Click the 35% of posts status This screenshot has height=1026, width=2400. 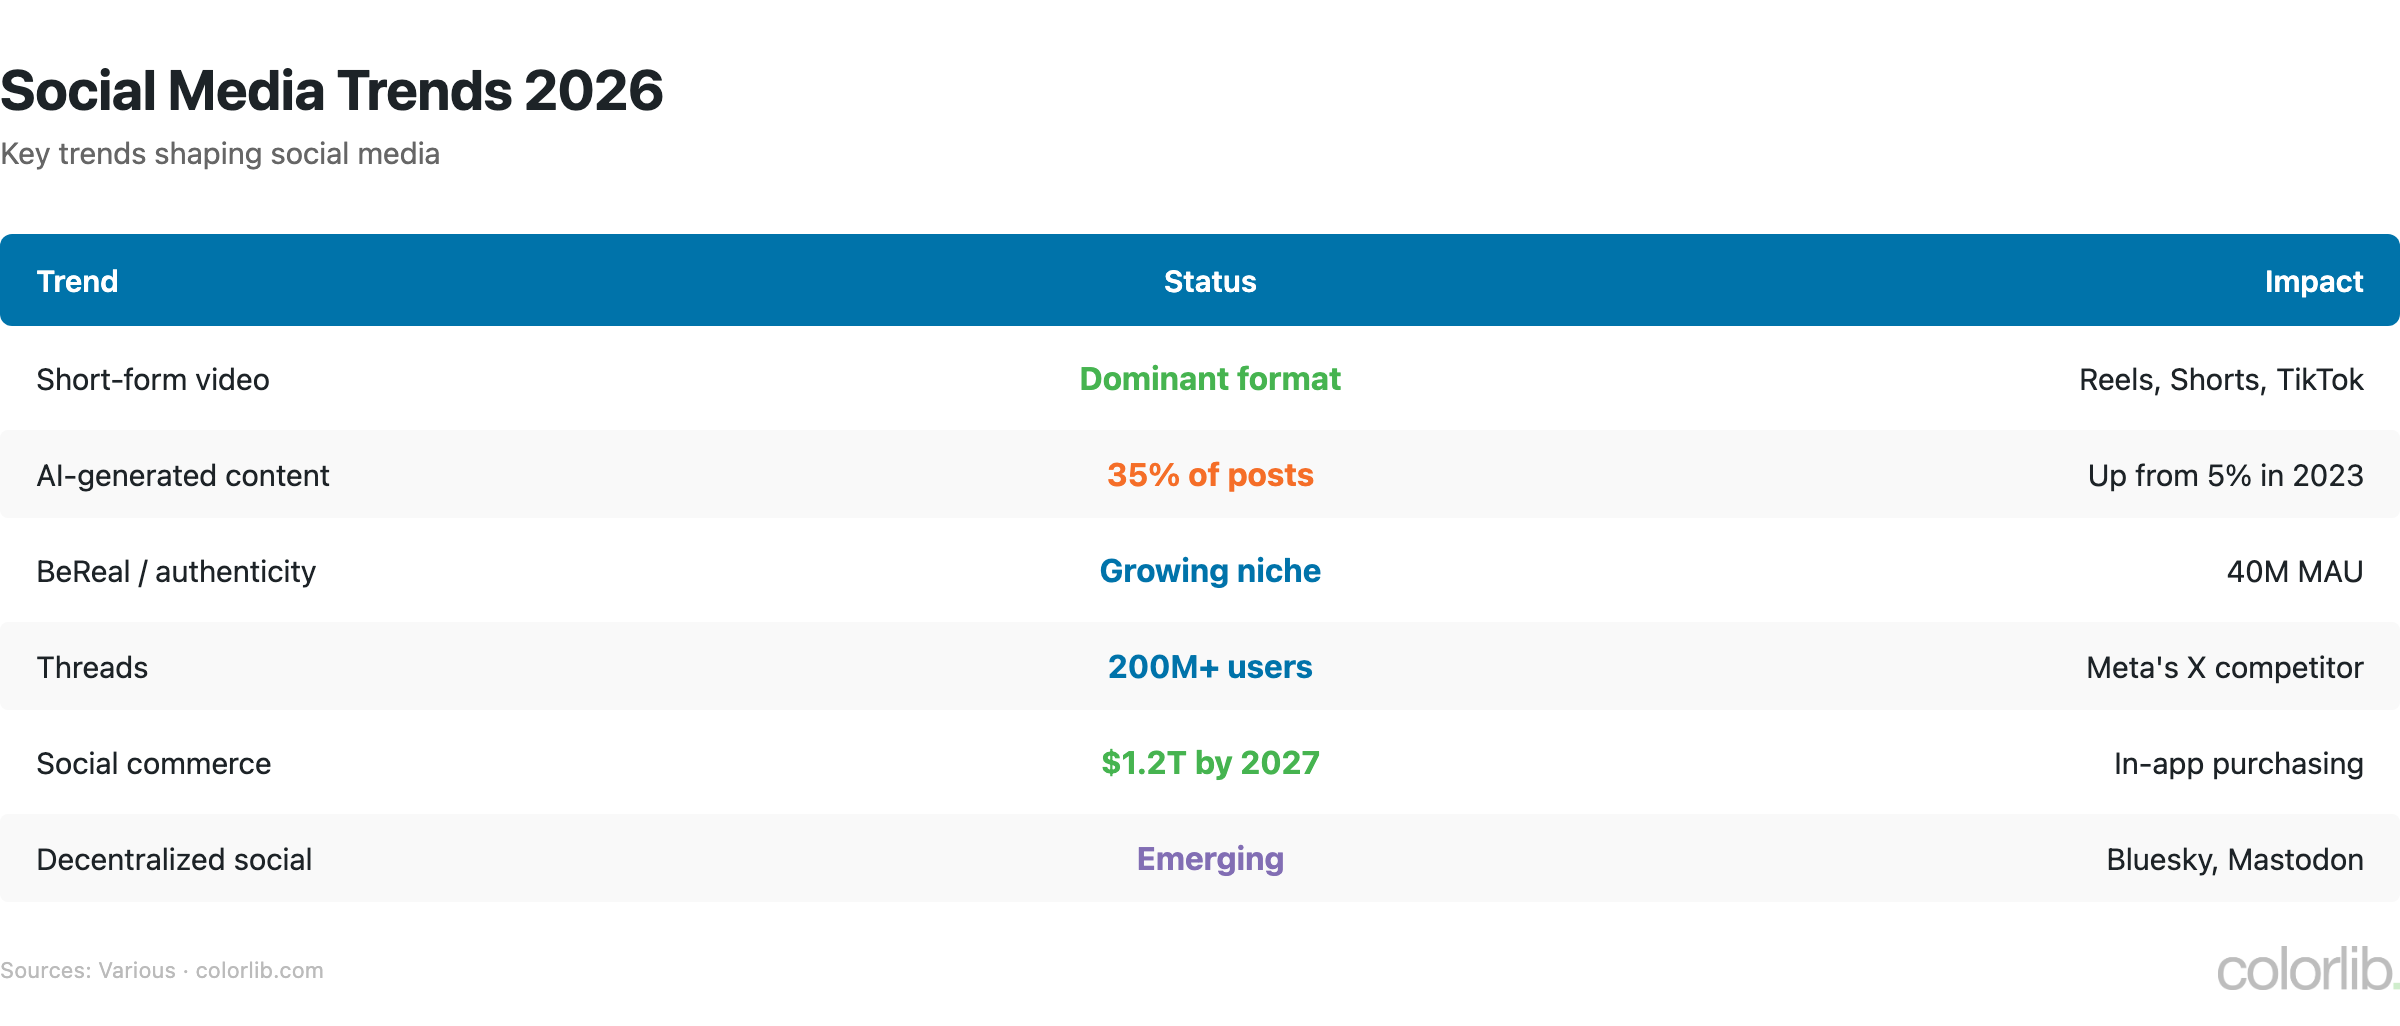tap(1210, 475)
